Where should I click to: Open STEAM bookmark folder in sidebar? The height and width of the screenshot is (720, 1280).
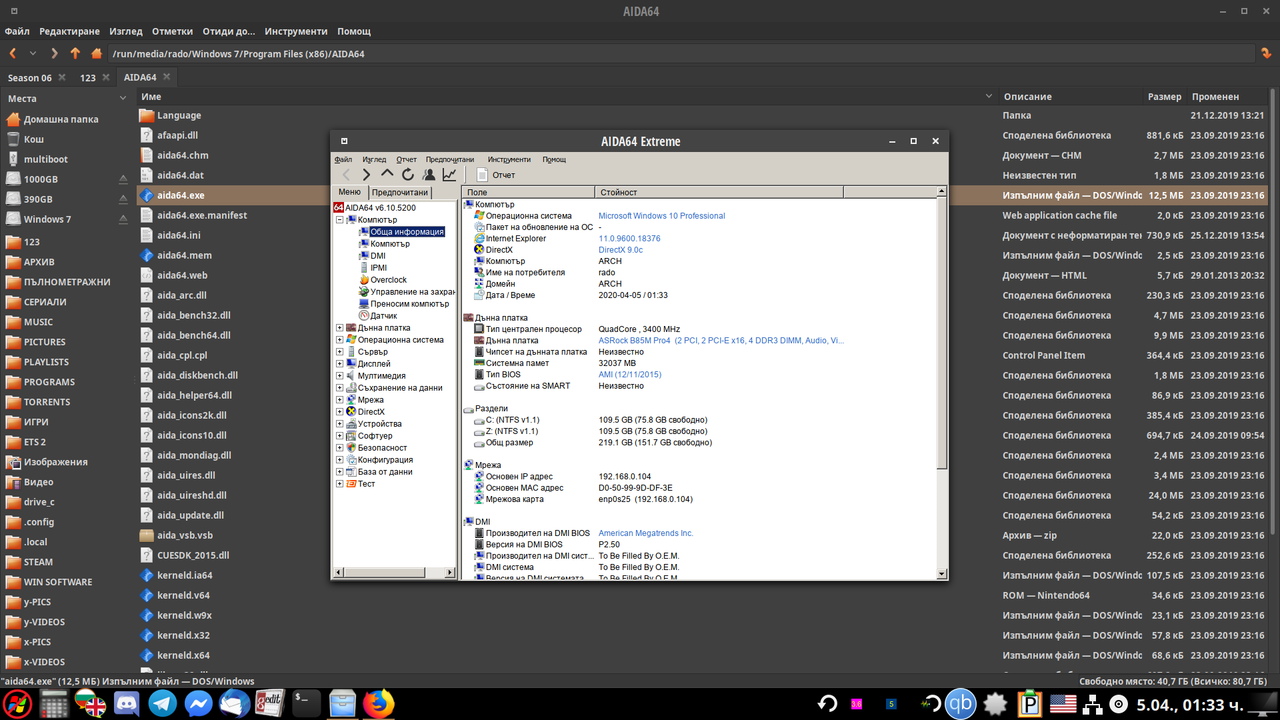38,562
